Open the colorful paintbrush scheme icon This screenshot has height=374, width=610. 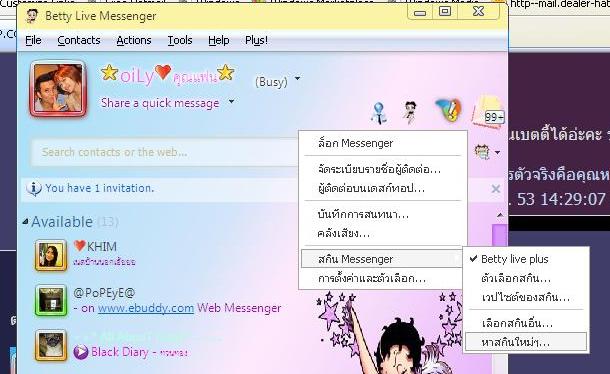tap(448, 110)
